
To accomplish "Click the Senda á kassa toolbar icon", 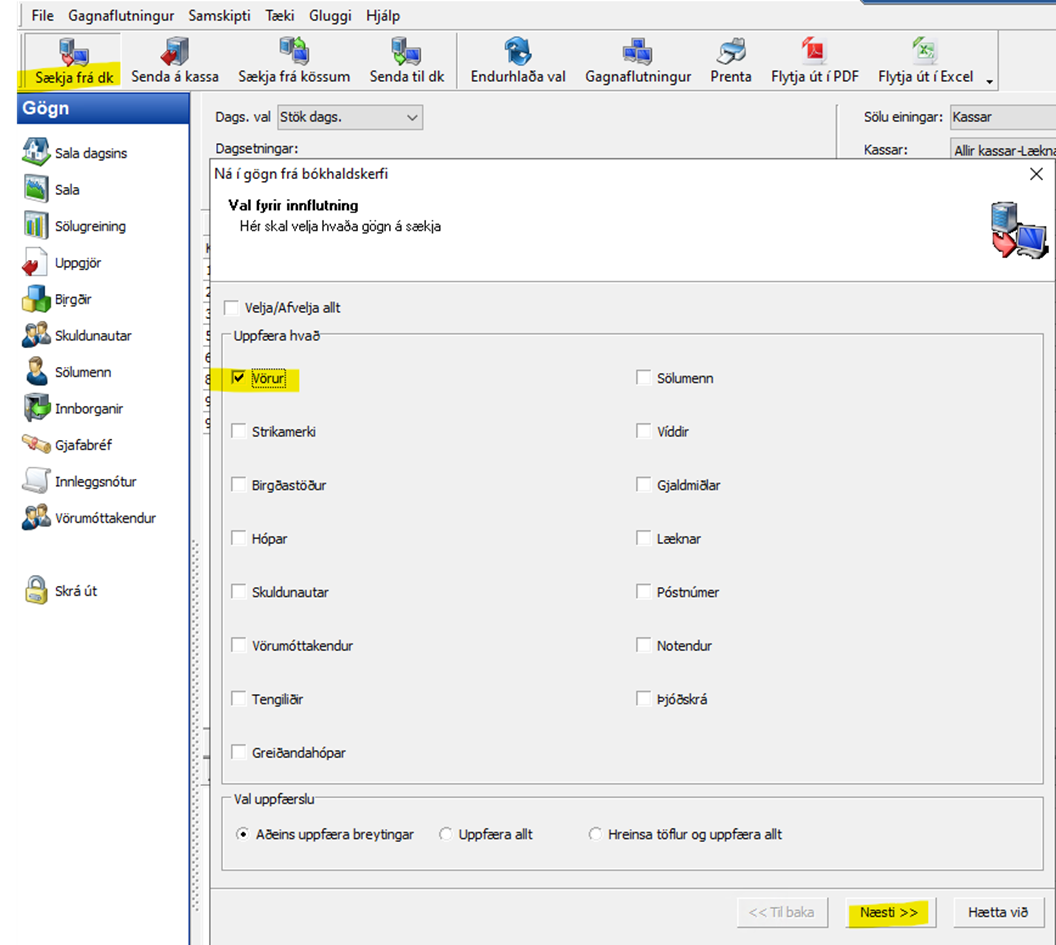I will click(x=176, y=52).
